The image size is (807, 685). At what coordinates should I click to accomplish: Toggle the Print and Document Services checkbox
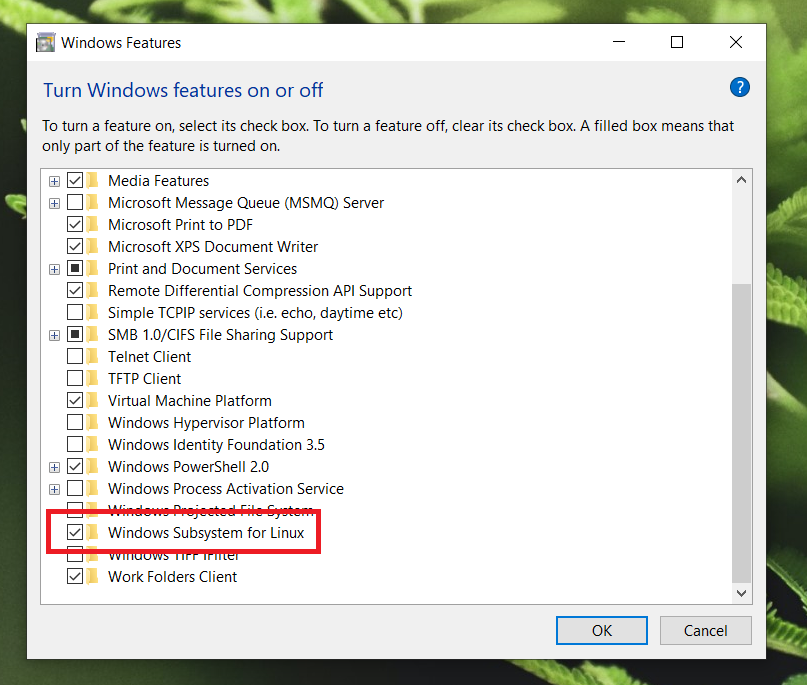tap(75, 269)
